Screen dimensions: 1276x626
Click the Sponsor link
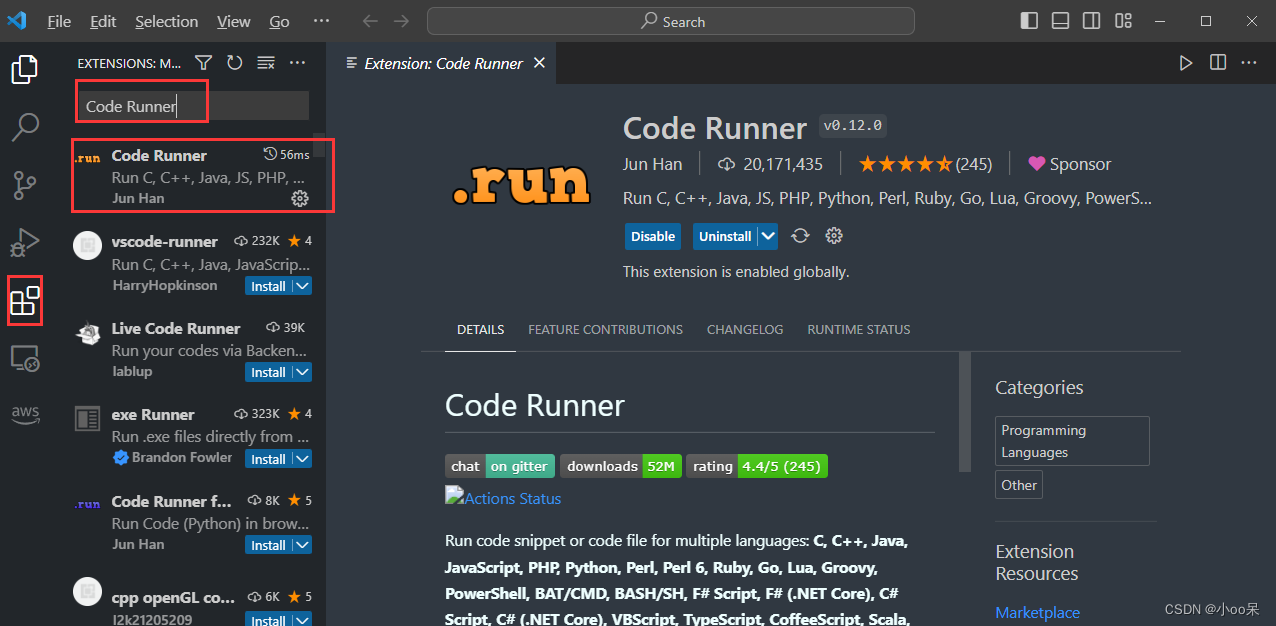pos(1069,164)
